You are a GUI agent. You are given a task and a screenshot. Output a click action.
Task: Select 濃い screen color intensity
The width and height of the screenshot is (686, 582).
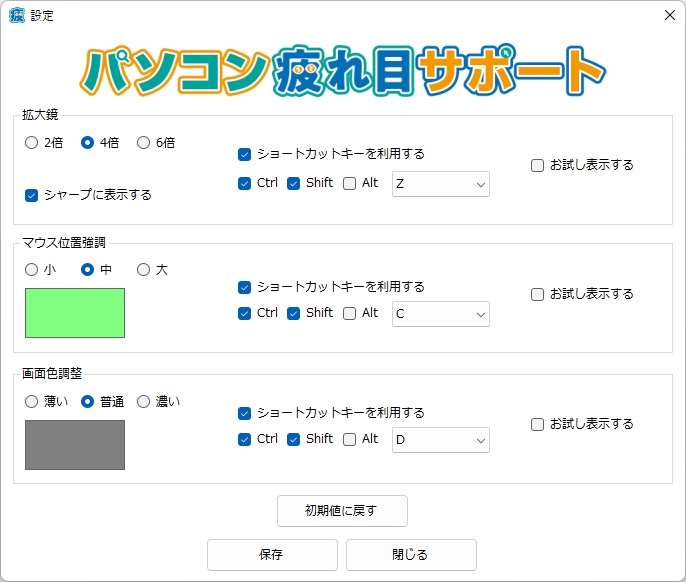144,401
